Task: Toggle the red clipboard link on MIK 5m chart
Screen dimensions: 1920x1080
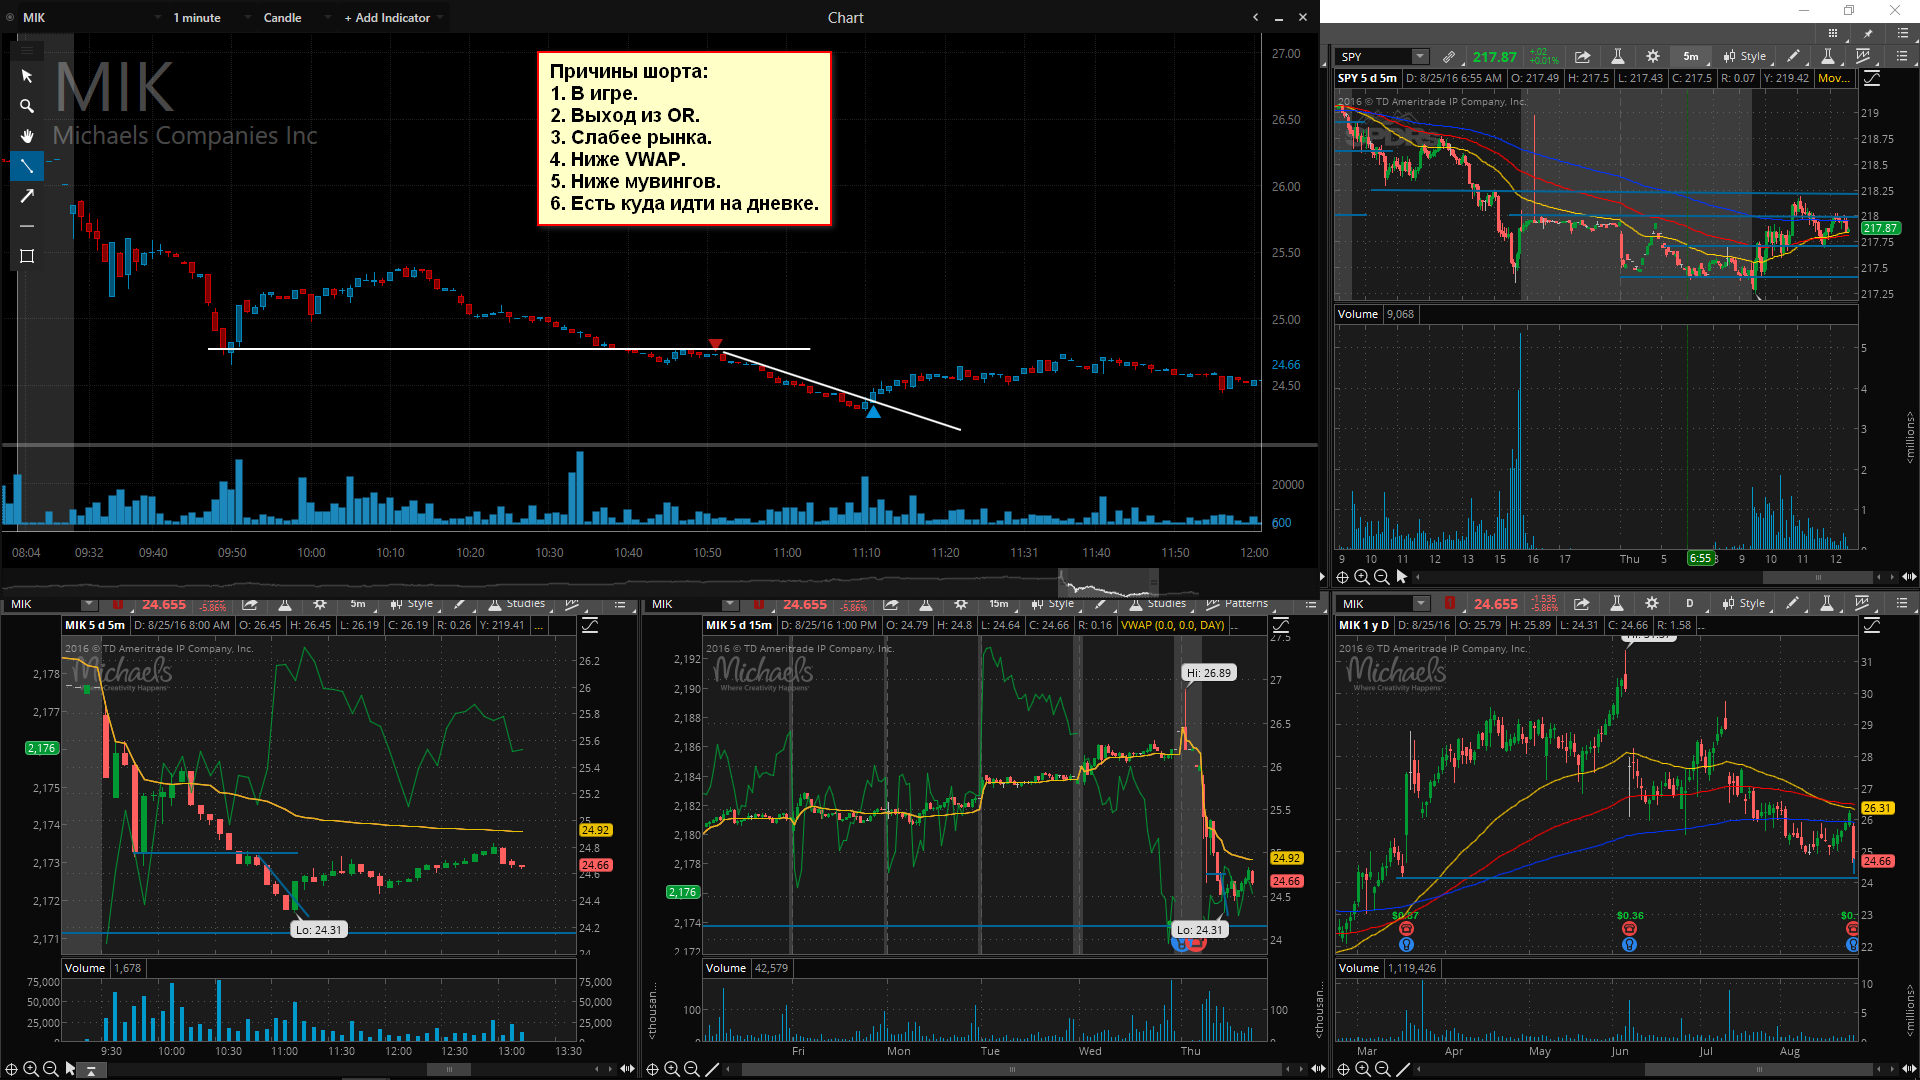Action: tap(118, 604)
